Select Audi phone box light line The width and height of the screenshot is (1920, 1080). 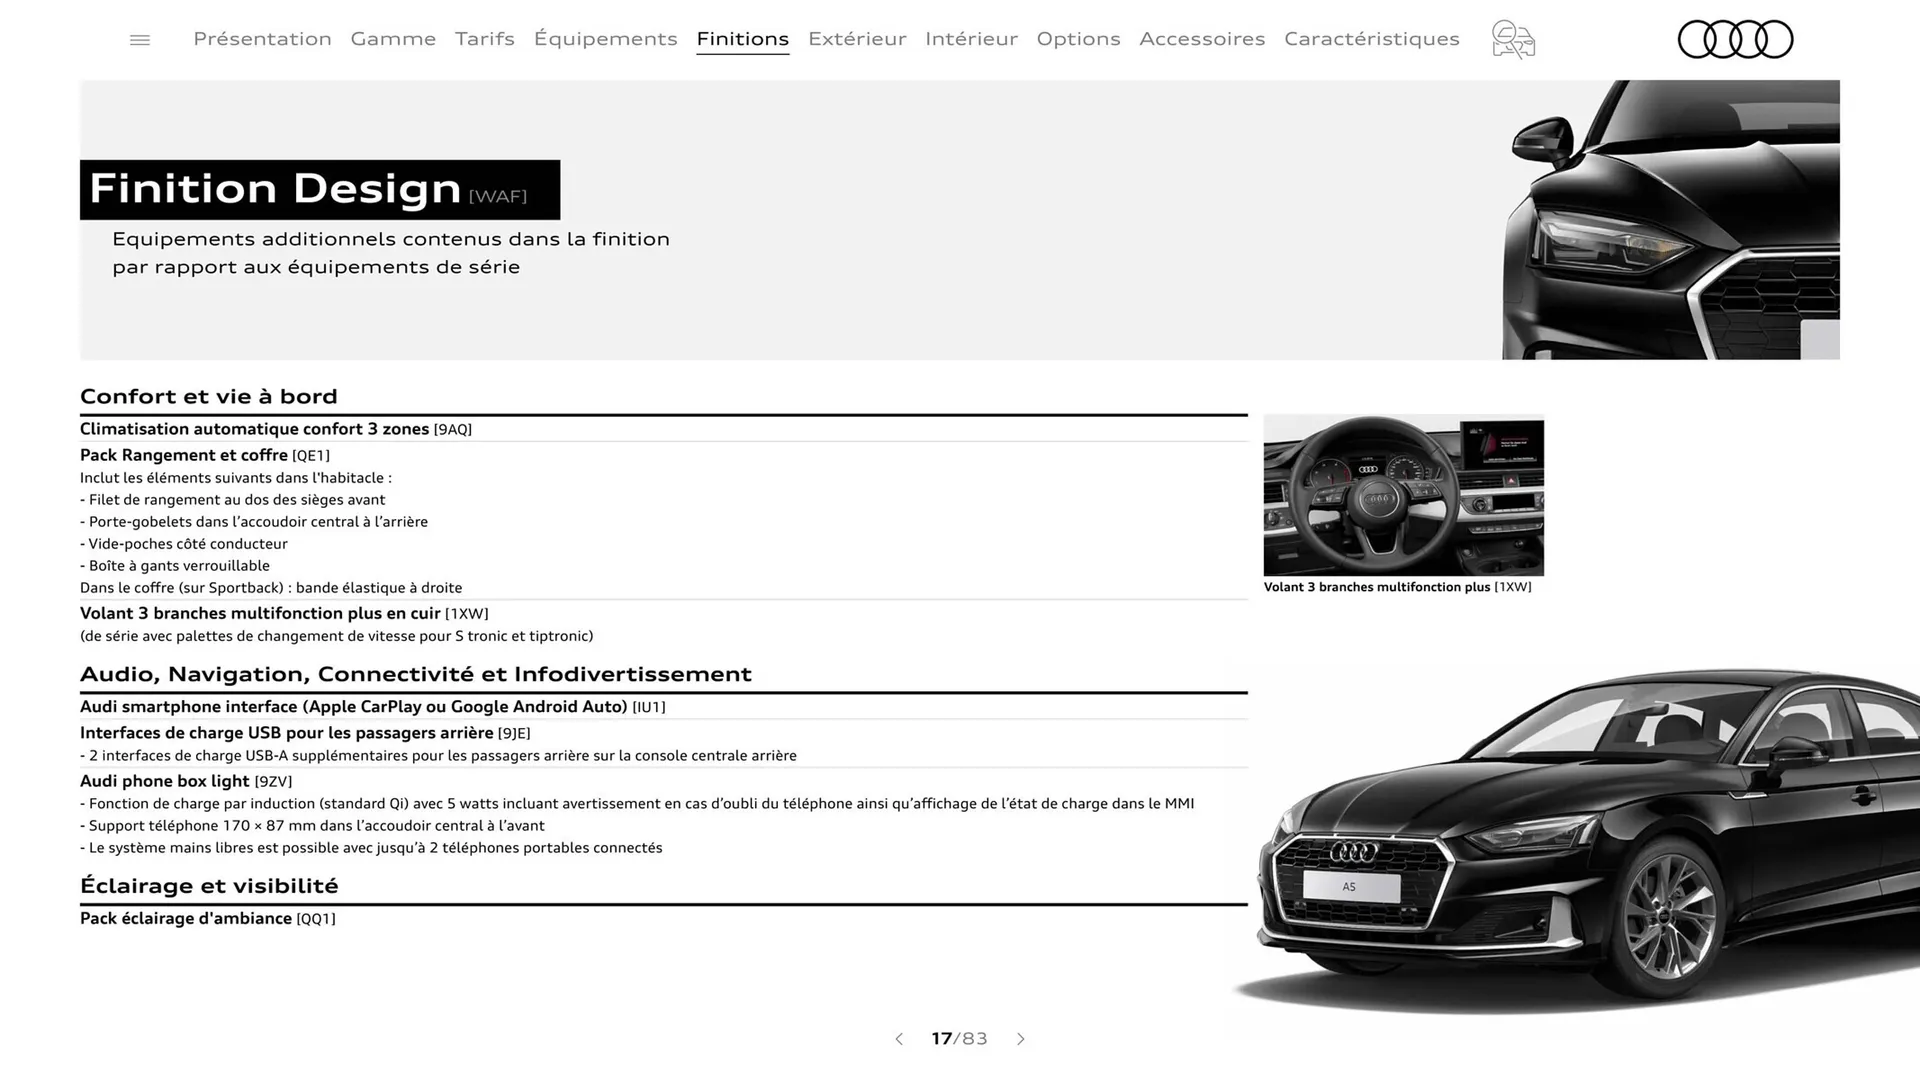pos(186,781)
